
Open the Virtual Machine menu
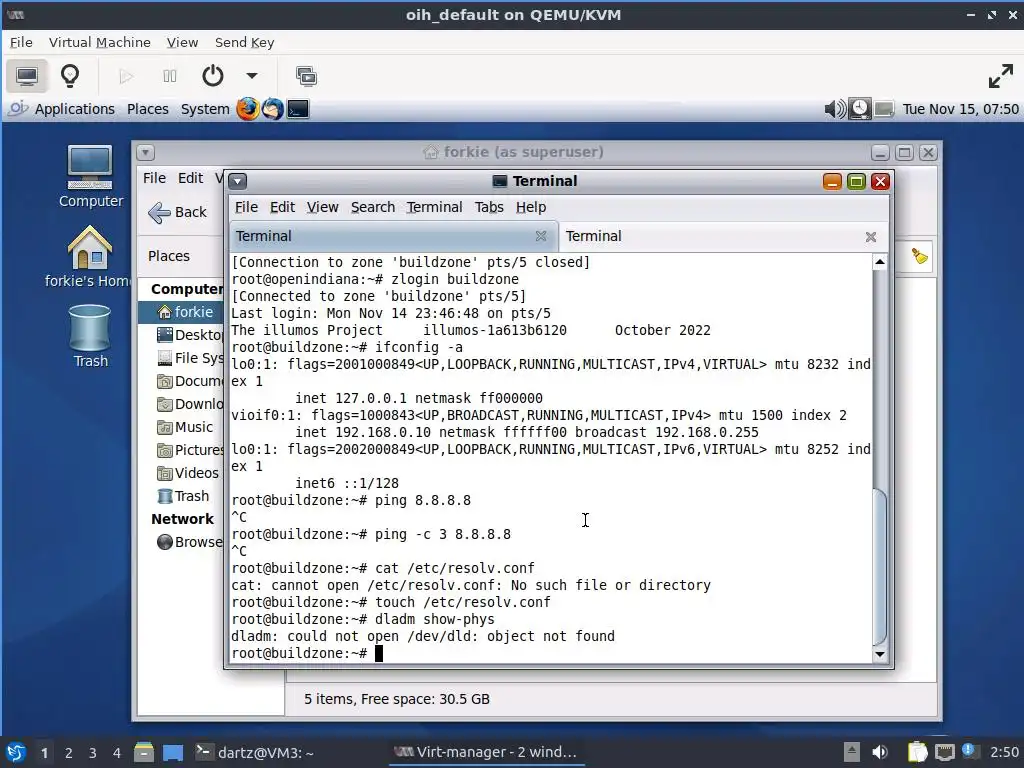click(x=99, y=42)
